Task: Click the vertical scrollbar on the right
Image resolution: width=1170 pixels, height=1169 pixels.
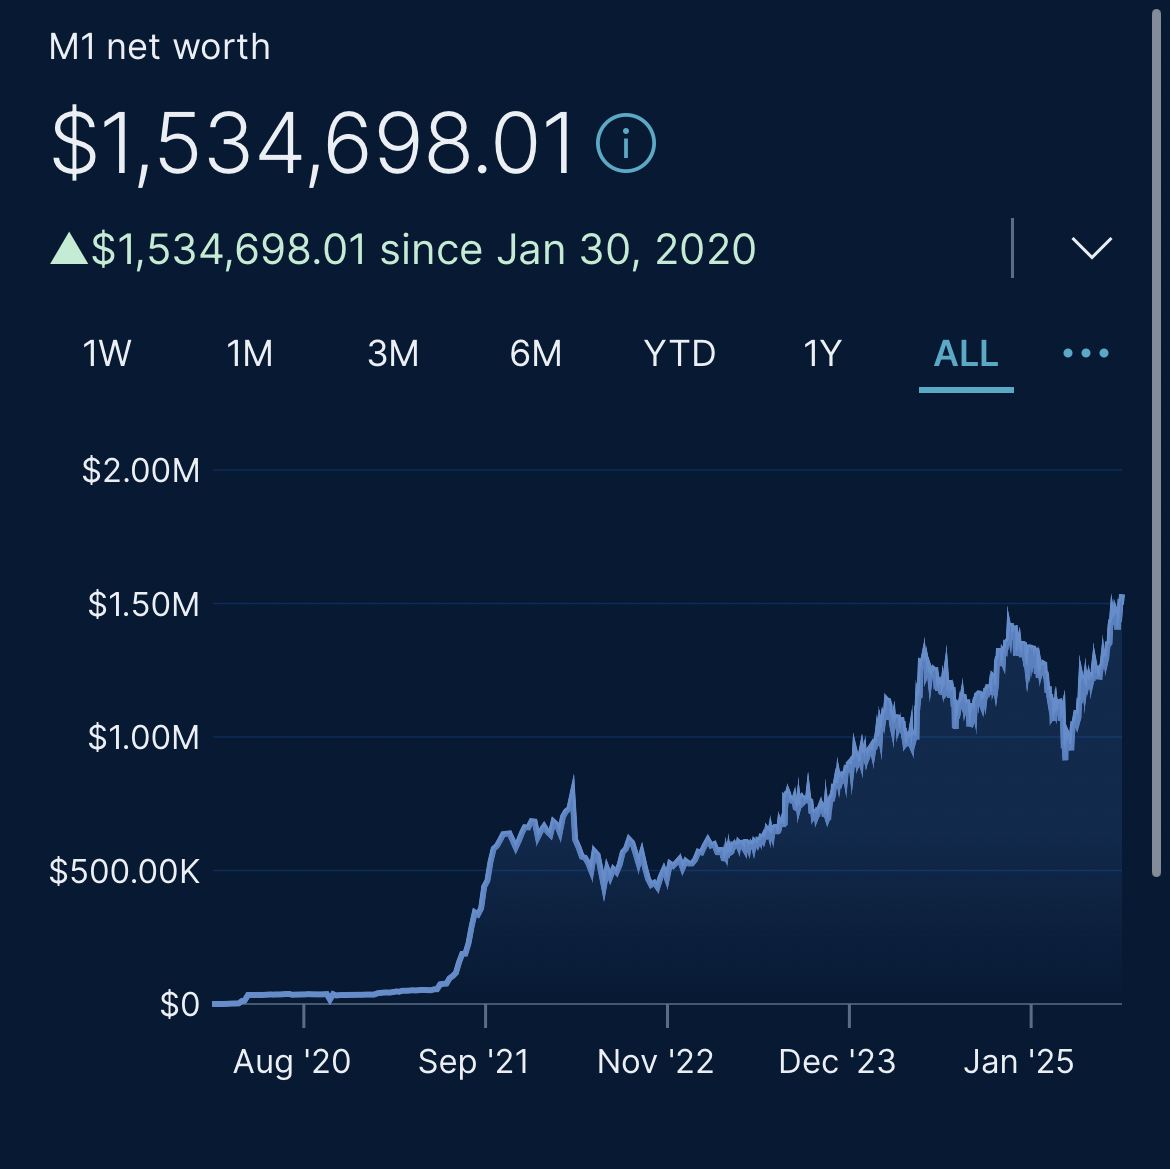Action: [1158, 440]
